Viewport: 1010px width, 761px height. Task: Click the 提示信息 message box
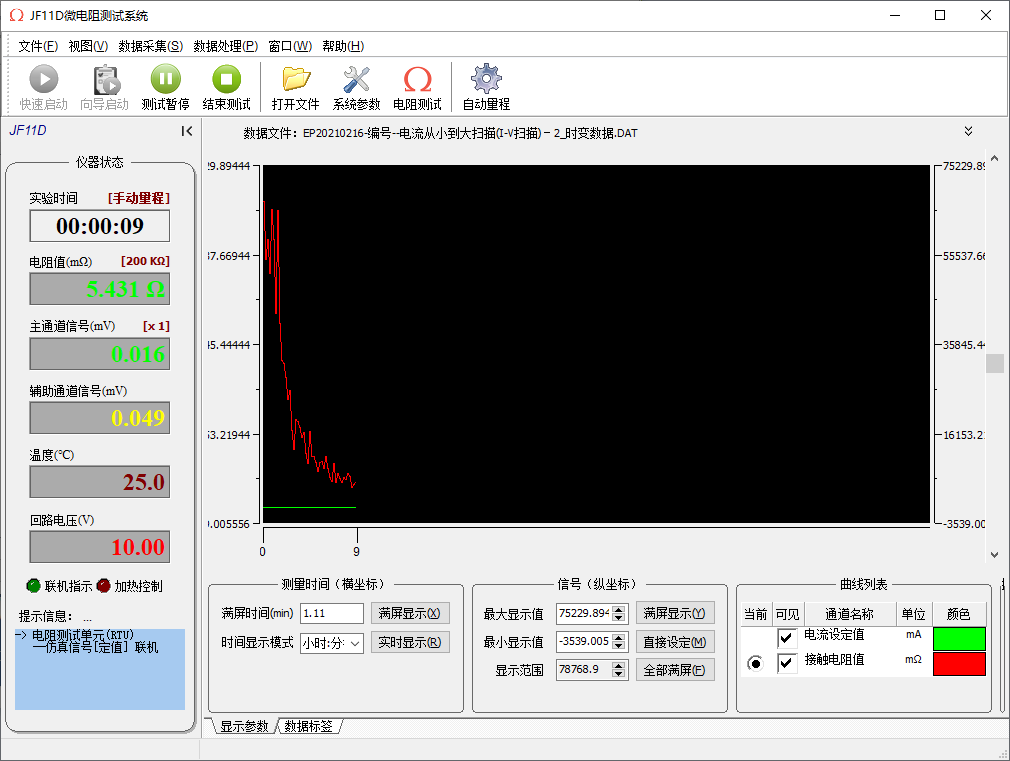(100, 669)
